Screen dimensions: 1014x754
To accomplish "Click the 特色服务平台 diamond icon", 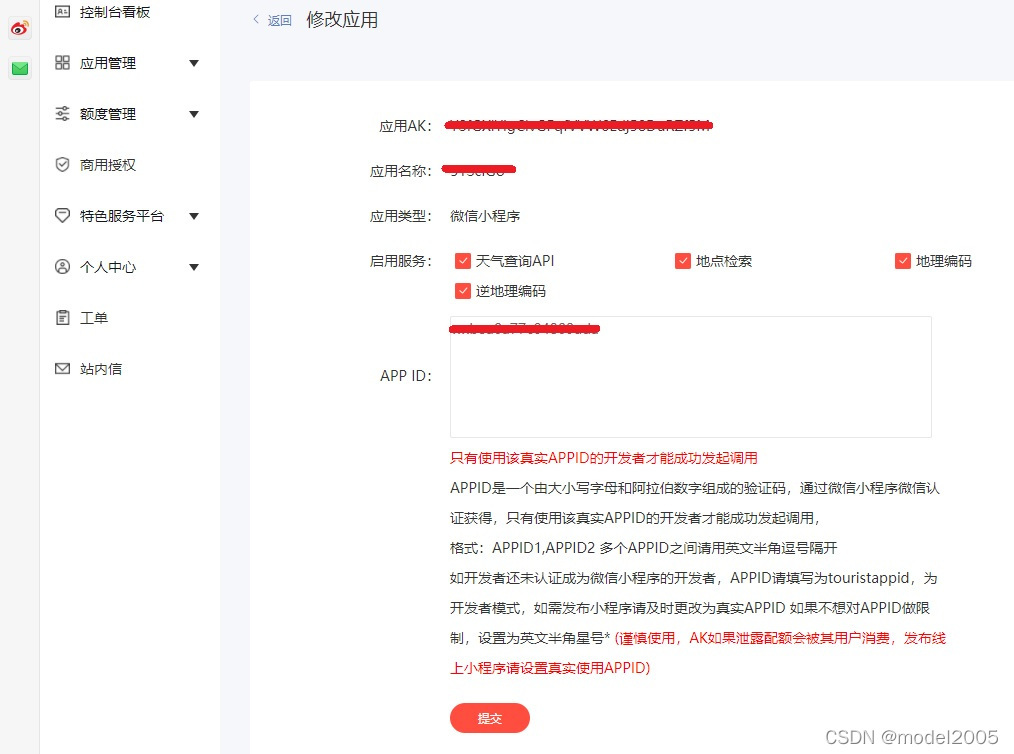I will point(62,215).
